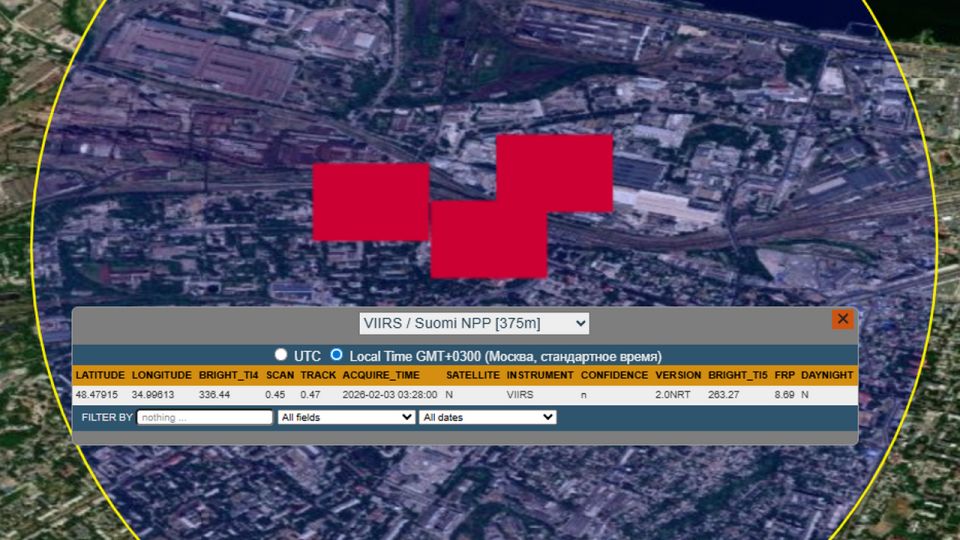Sort by LONGITUDE column header
This screenshot has width=960, height=540.
pos(161,375)
